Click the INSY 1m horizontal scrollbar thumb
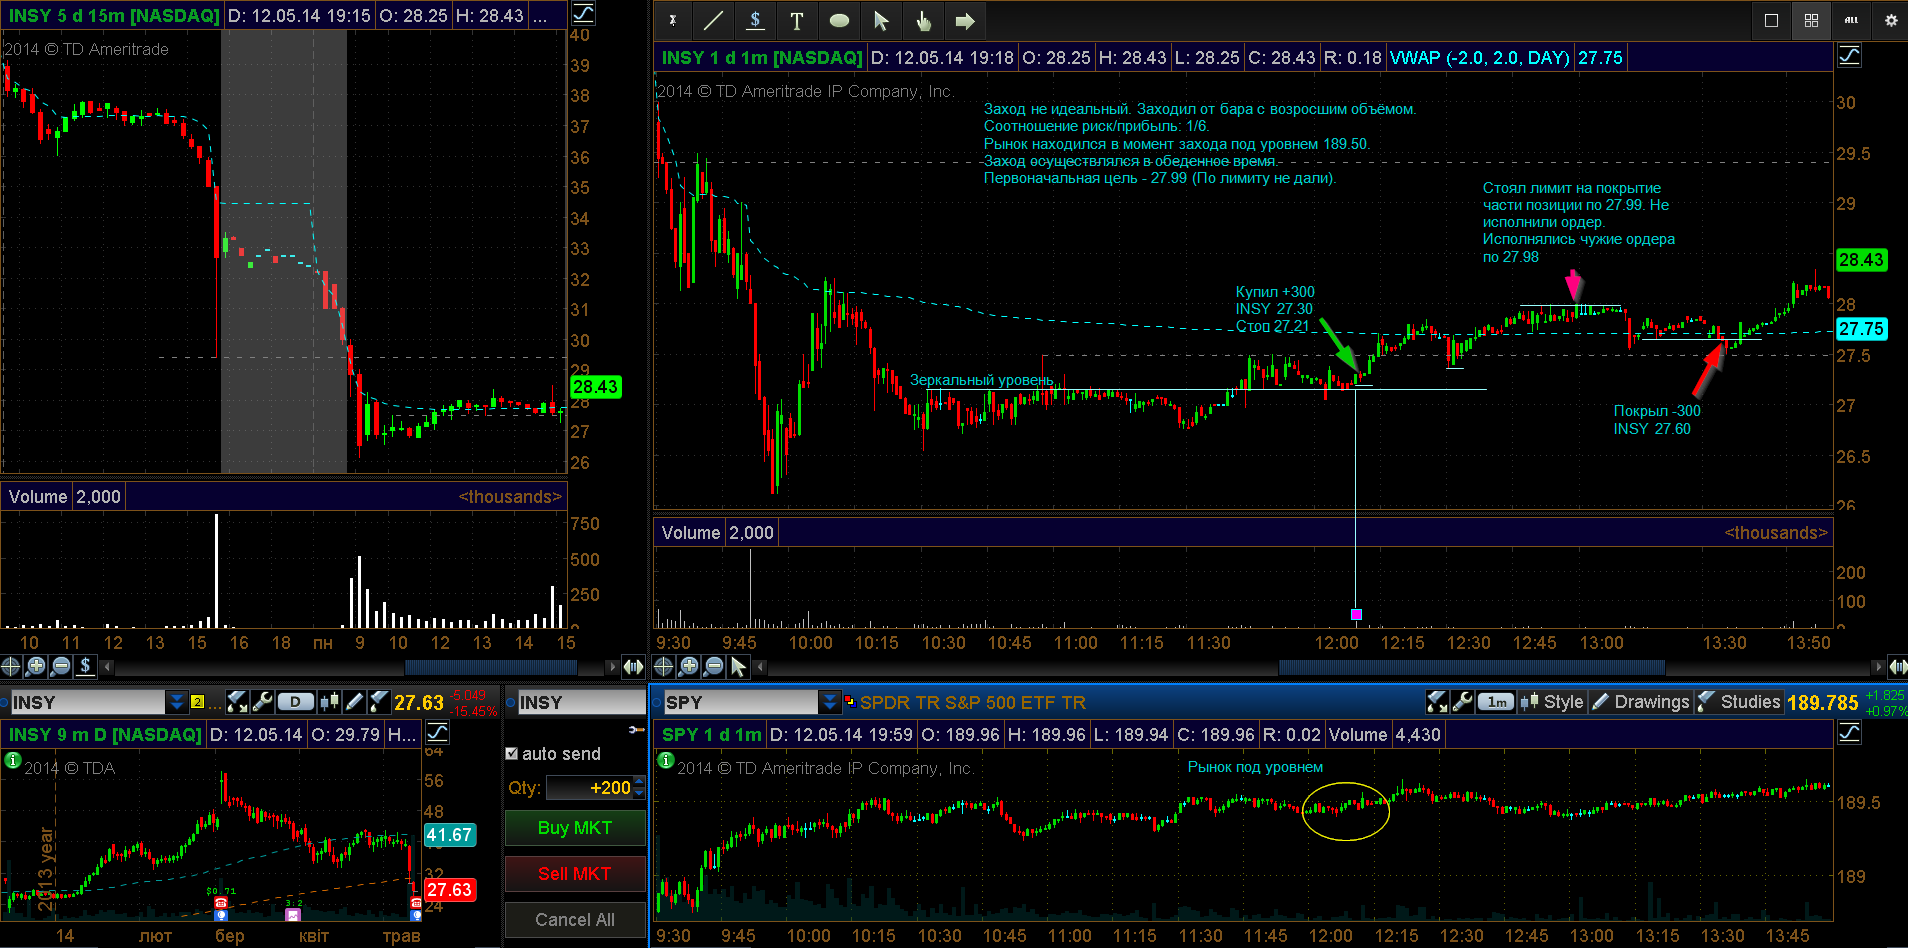 [1472, 666]
